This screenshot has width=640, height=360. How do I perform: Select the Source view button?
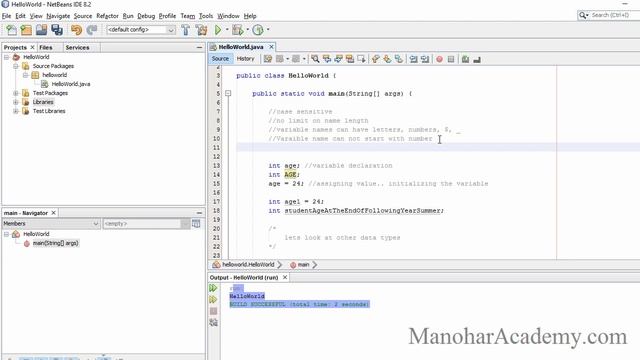(x=220, y=59)
